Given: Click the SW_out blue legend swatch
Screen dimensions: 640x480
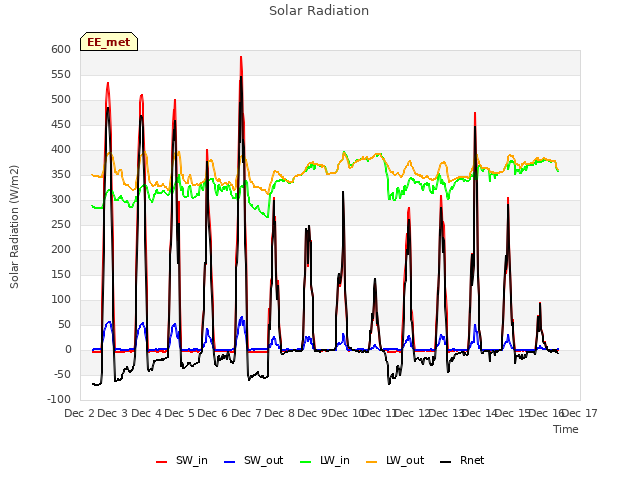Looking at the screenshot, I should pyautogui.click(x=230, y=462).
